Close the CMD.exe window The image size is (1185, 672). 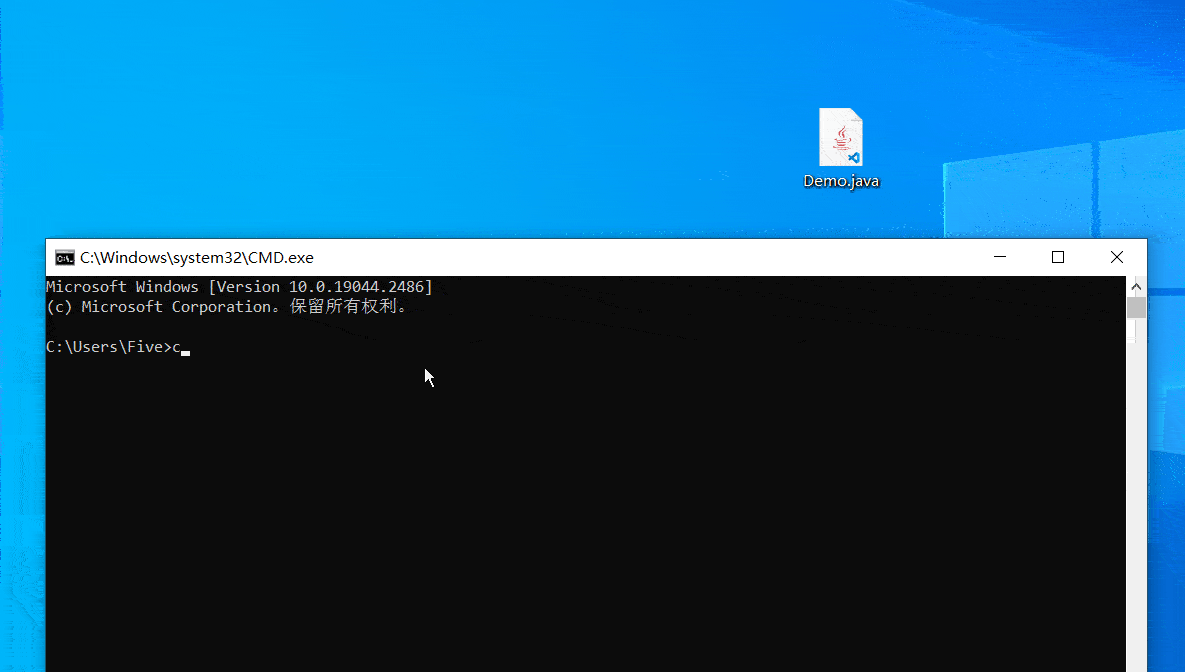[1117, 257]
